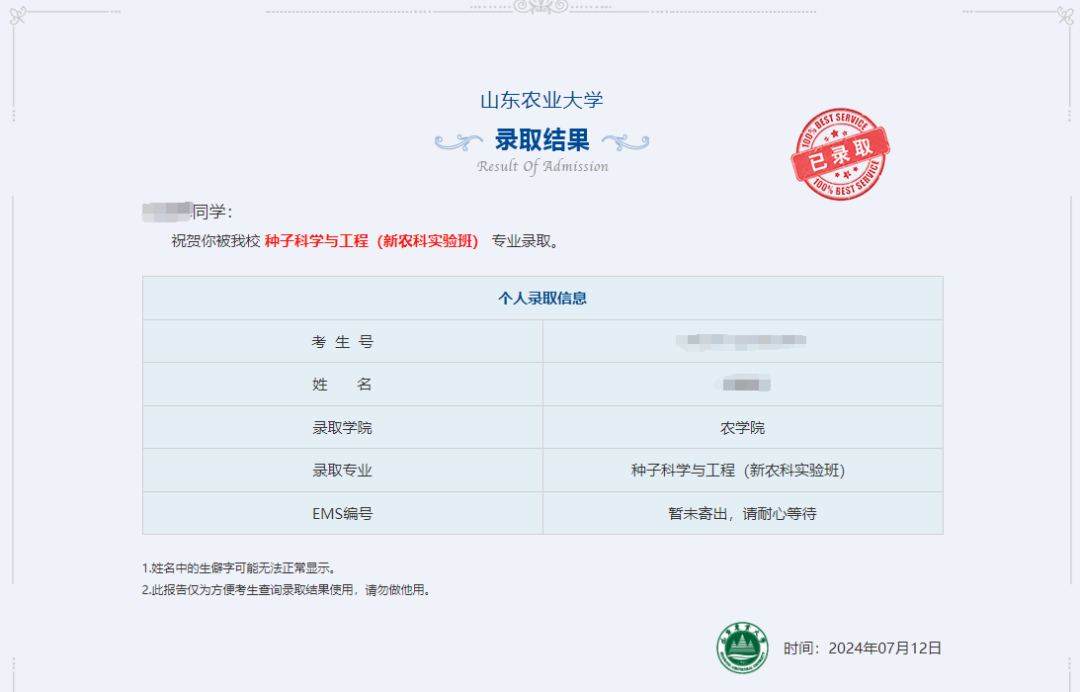This screenshot has width=1080, height=692.
Task: Click the 录取专业 value in table
Action: pos(738,470)
